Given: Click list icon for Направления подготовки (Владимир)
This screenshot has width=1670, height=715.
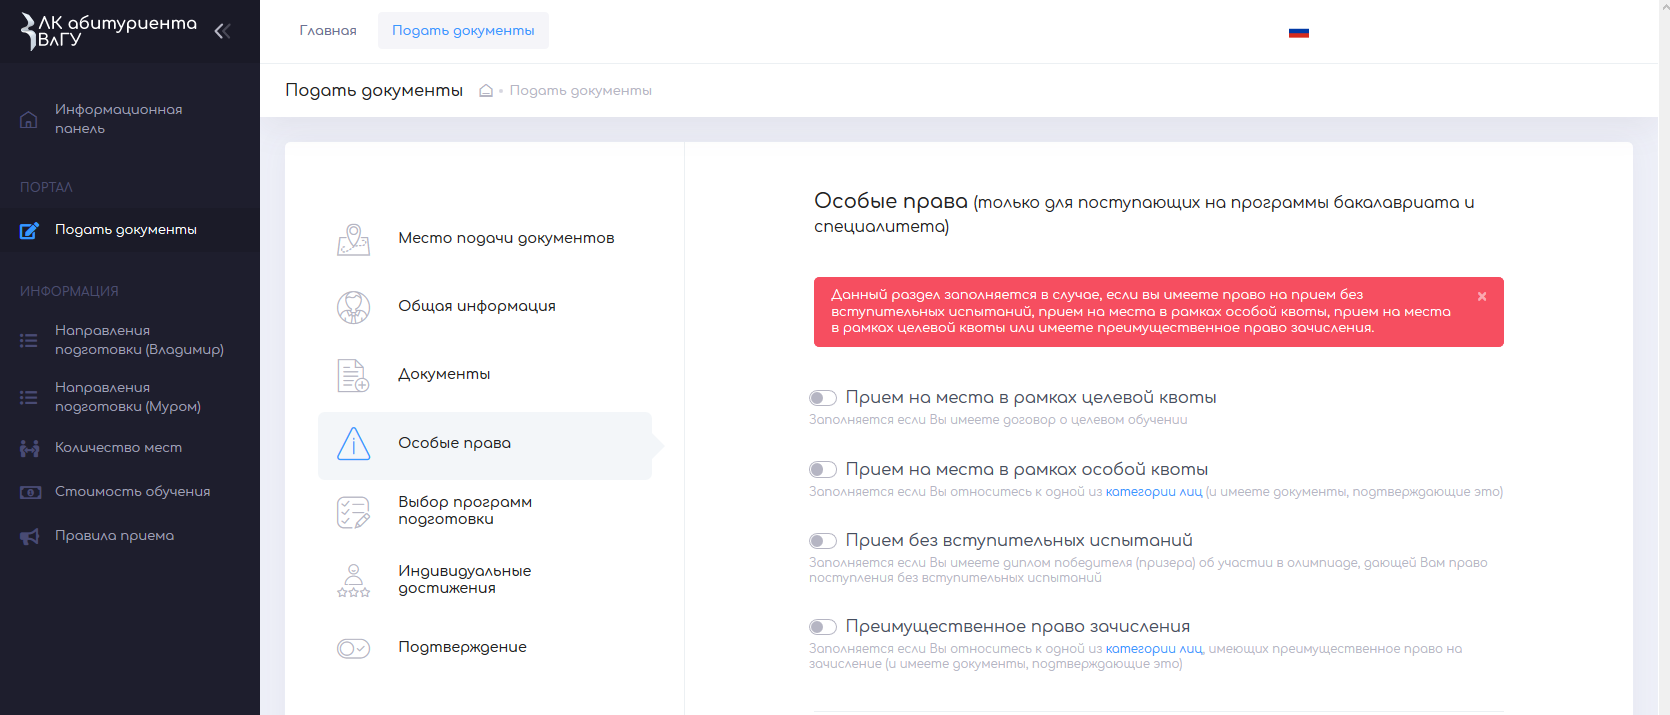Looking at the screenshot, I should coord(29,340).
